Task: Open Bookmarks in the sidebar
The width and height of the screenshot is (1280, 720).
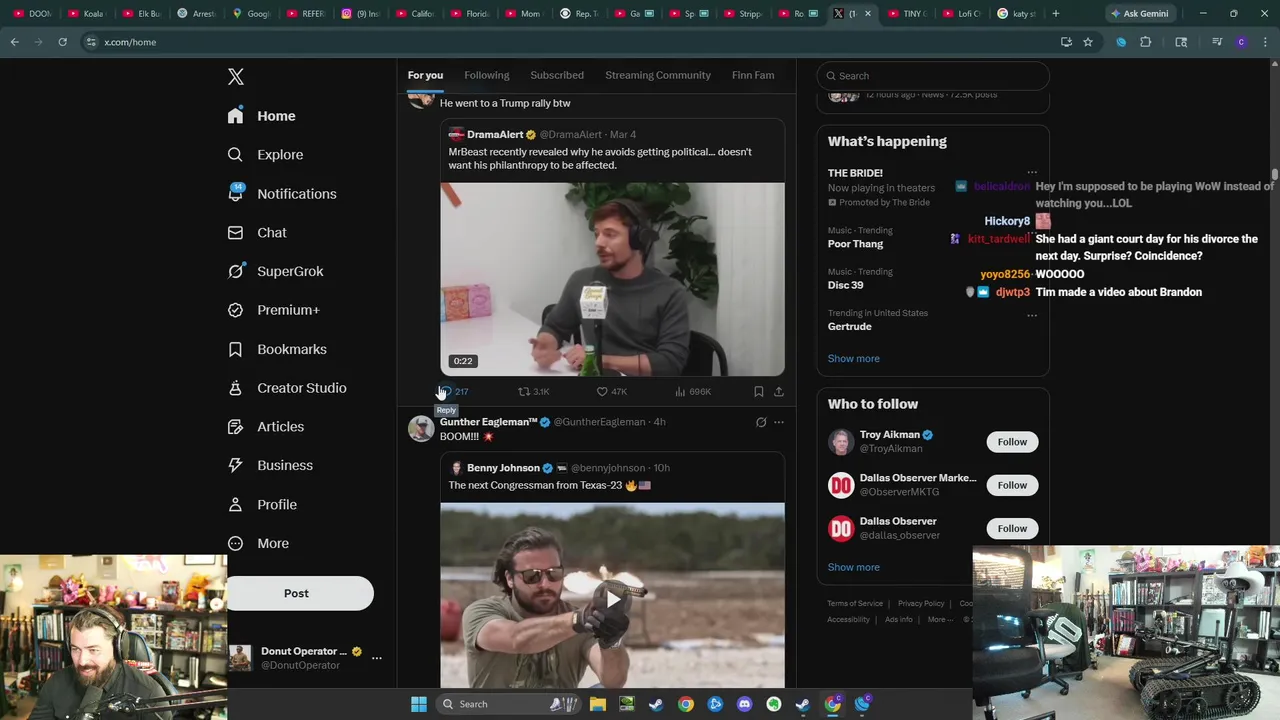Action: (277, 349)
